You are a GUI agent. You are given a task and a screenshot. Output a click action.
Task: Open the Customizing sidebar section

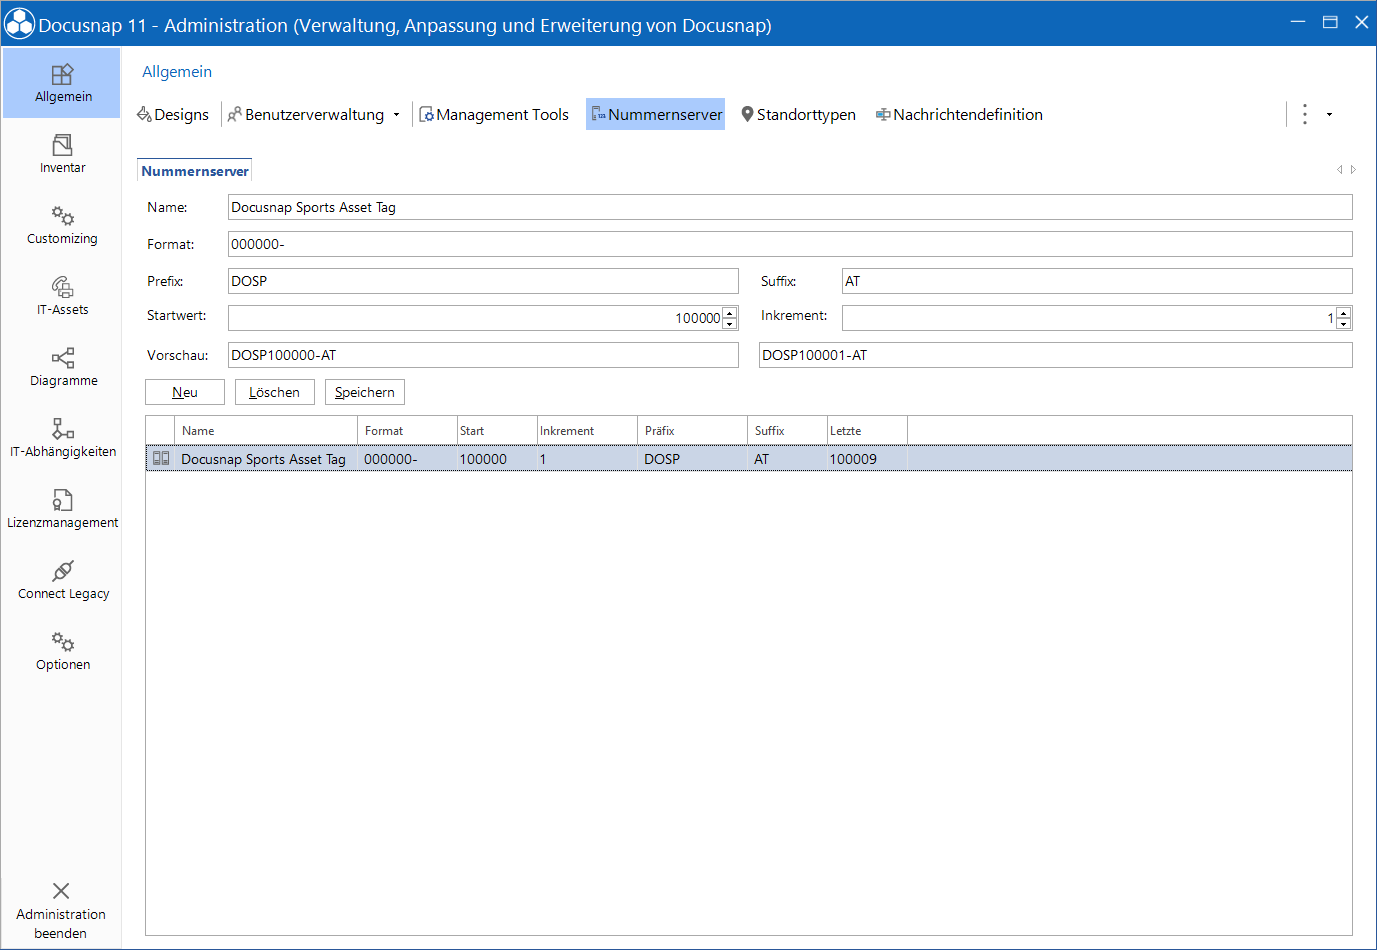point(62,225)
